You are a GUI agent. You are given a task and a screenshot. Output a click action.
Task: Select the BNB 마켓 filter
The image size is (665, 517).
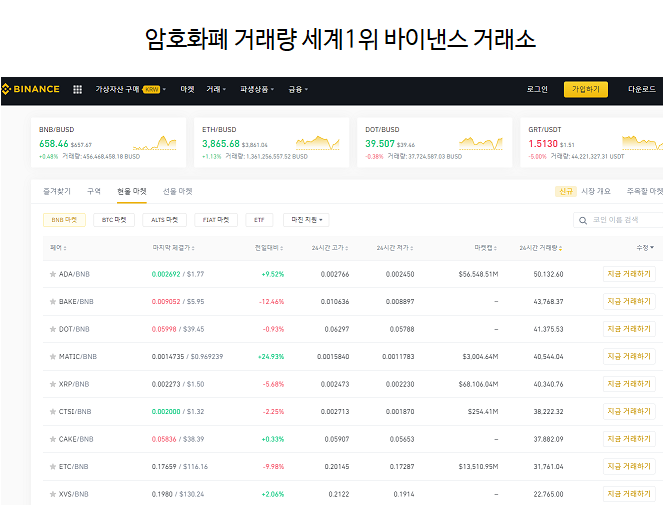(x=64, y=220)
